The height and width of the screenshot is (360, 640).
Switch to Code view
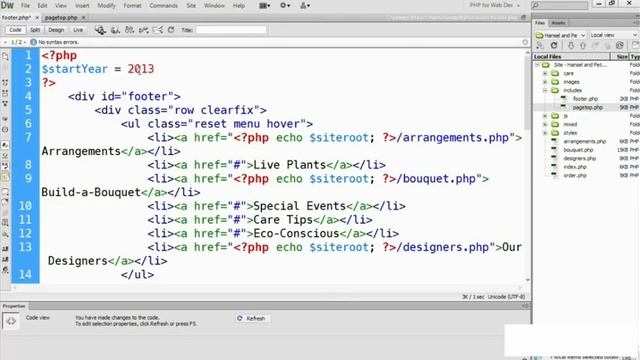15,30
